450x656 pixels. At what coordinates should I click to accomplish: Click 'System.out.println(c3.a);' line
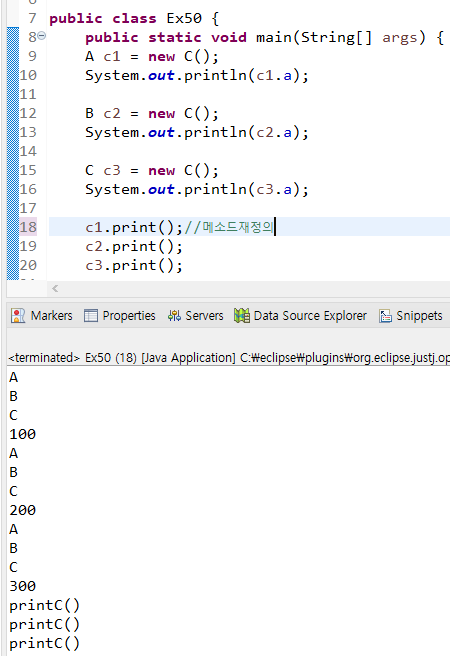pyautogui.click(x=197, y=189)
